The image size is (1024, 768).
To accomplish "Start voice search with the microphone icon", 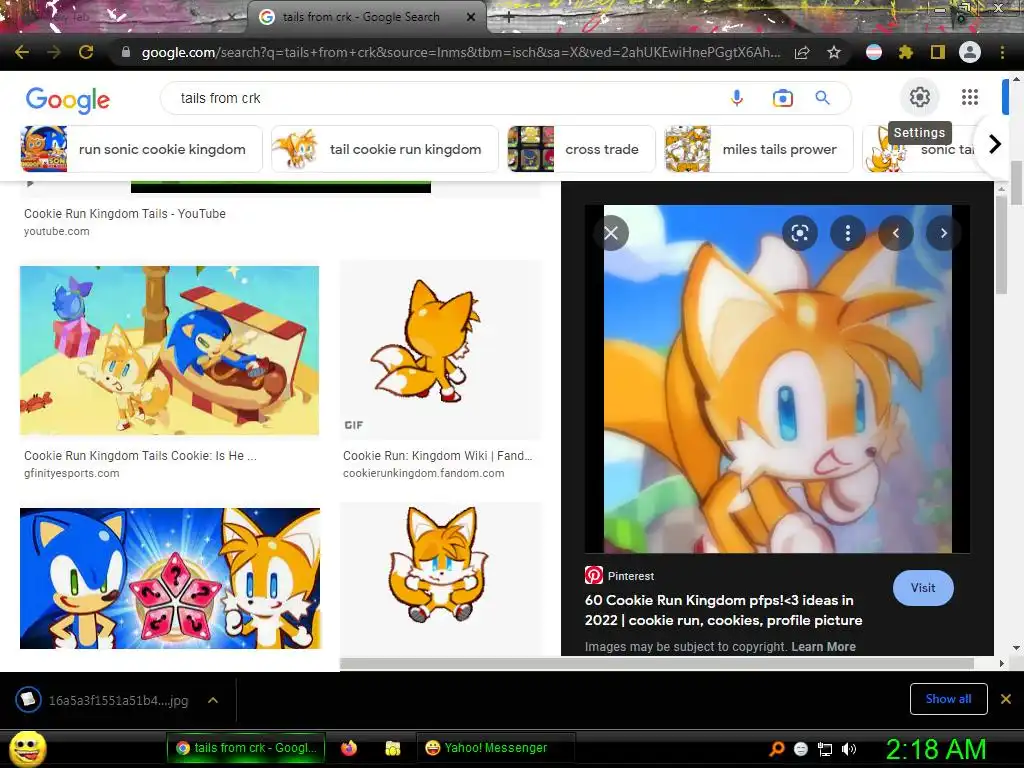I will click(737, 98).
